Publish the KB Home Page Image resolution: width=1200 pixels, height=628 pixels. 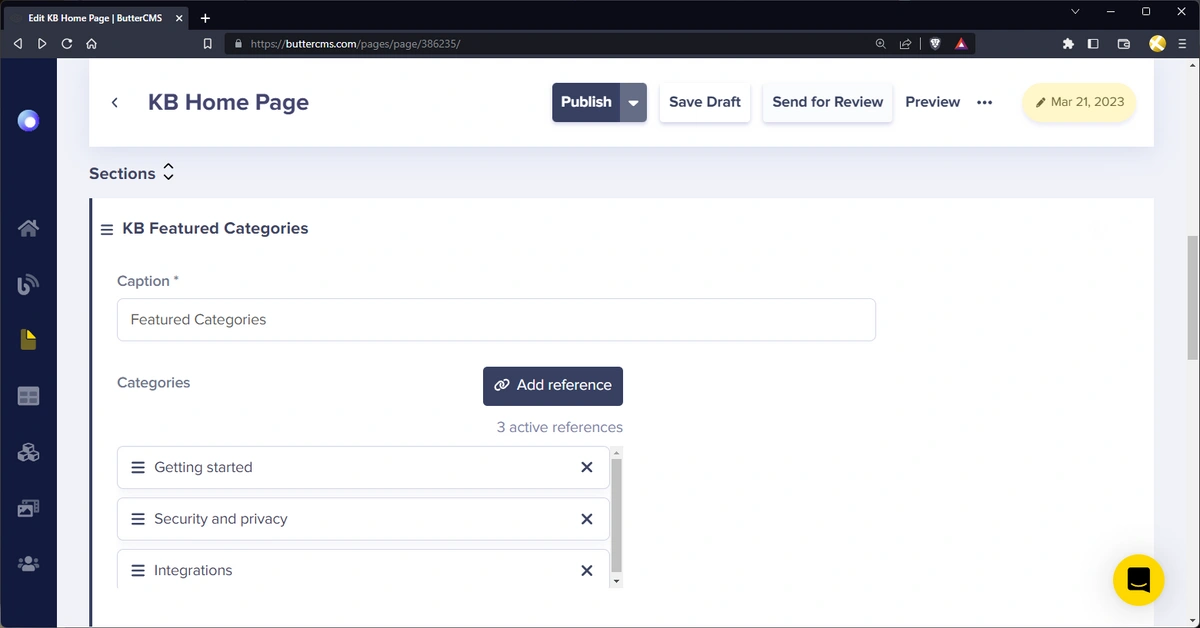click(x=586, y=102)
